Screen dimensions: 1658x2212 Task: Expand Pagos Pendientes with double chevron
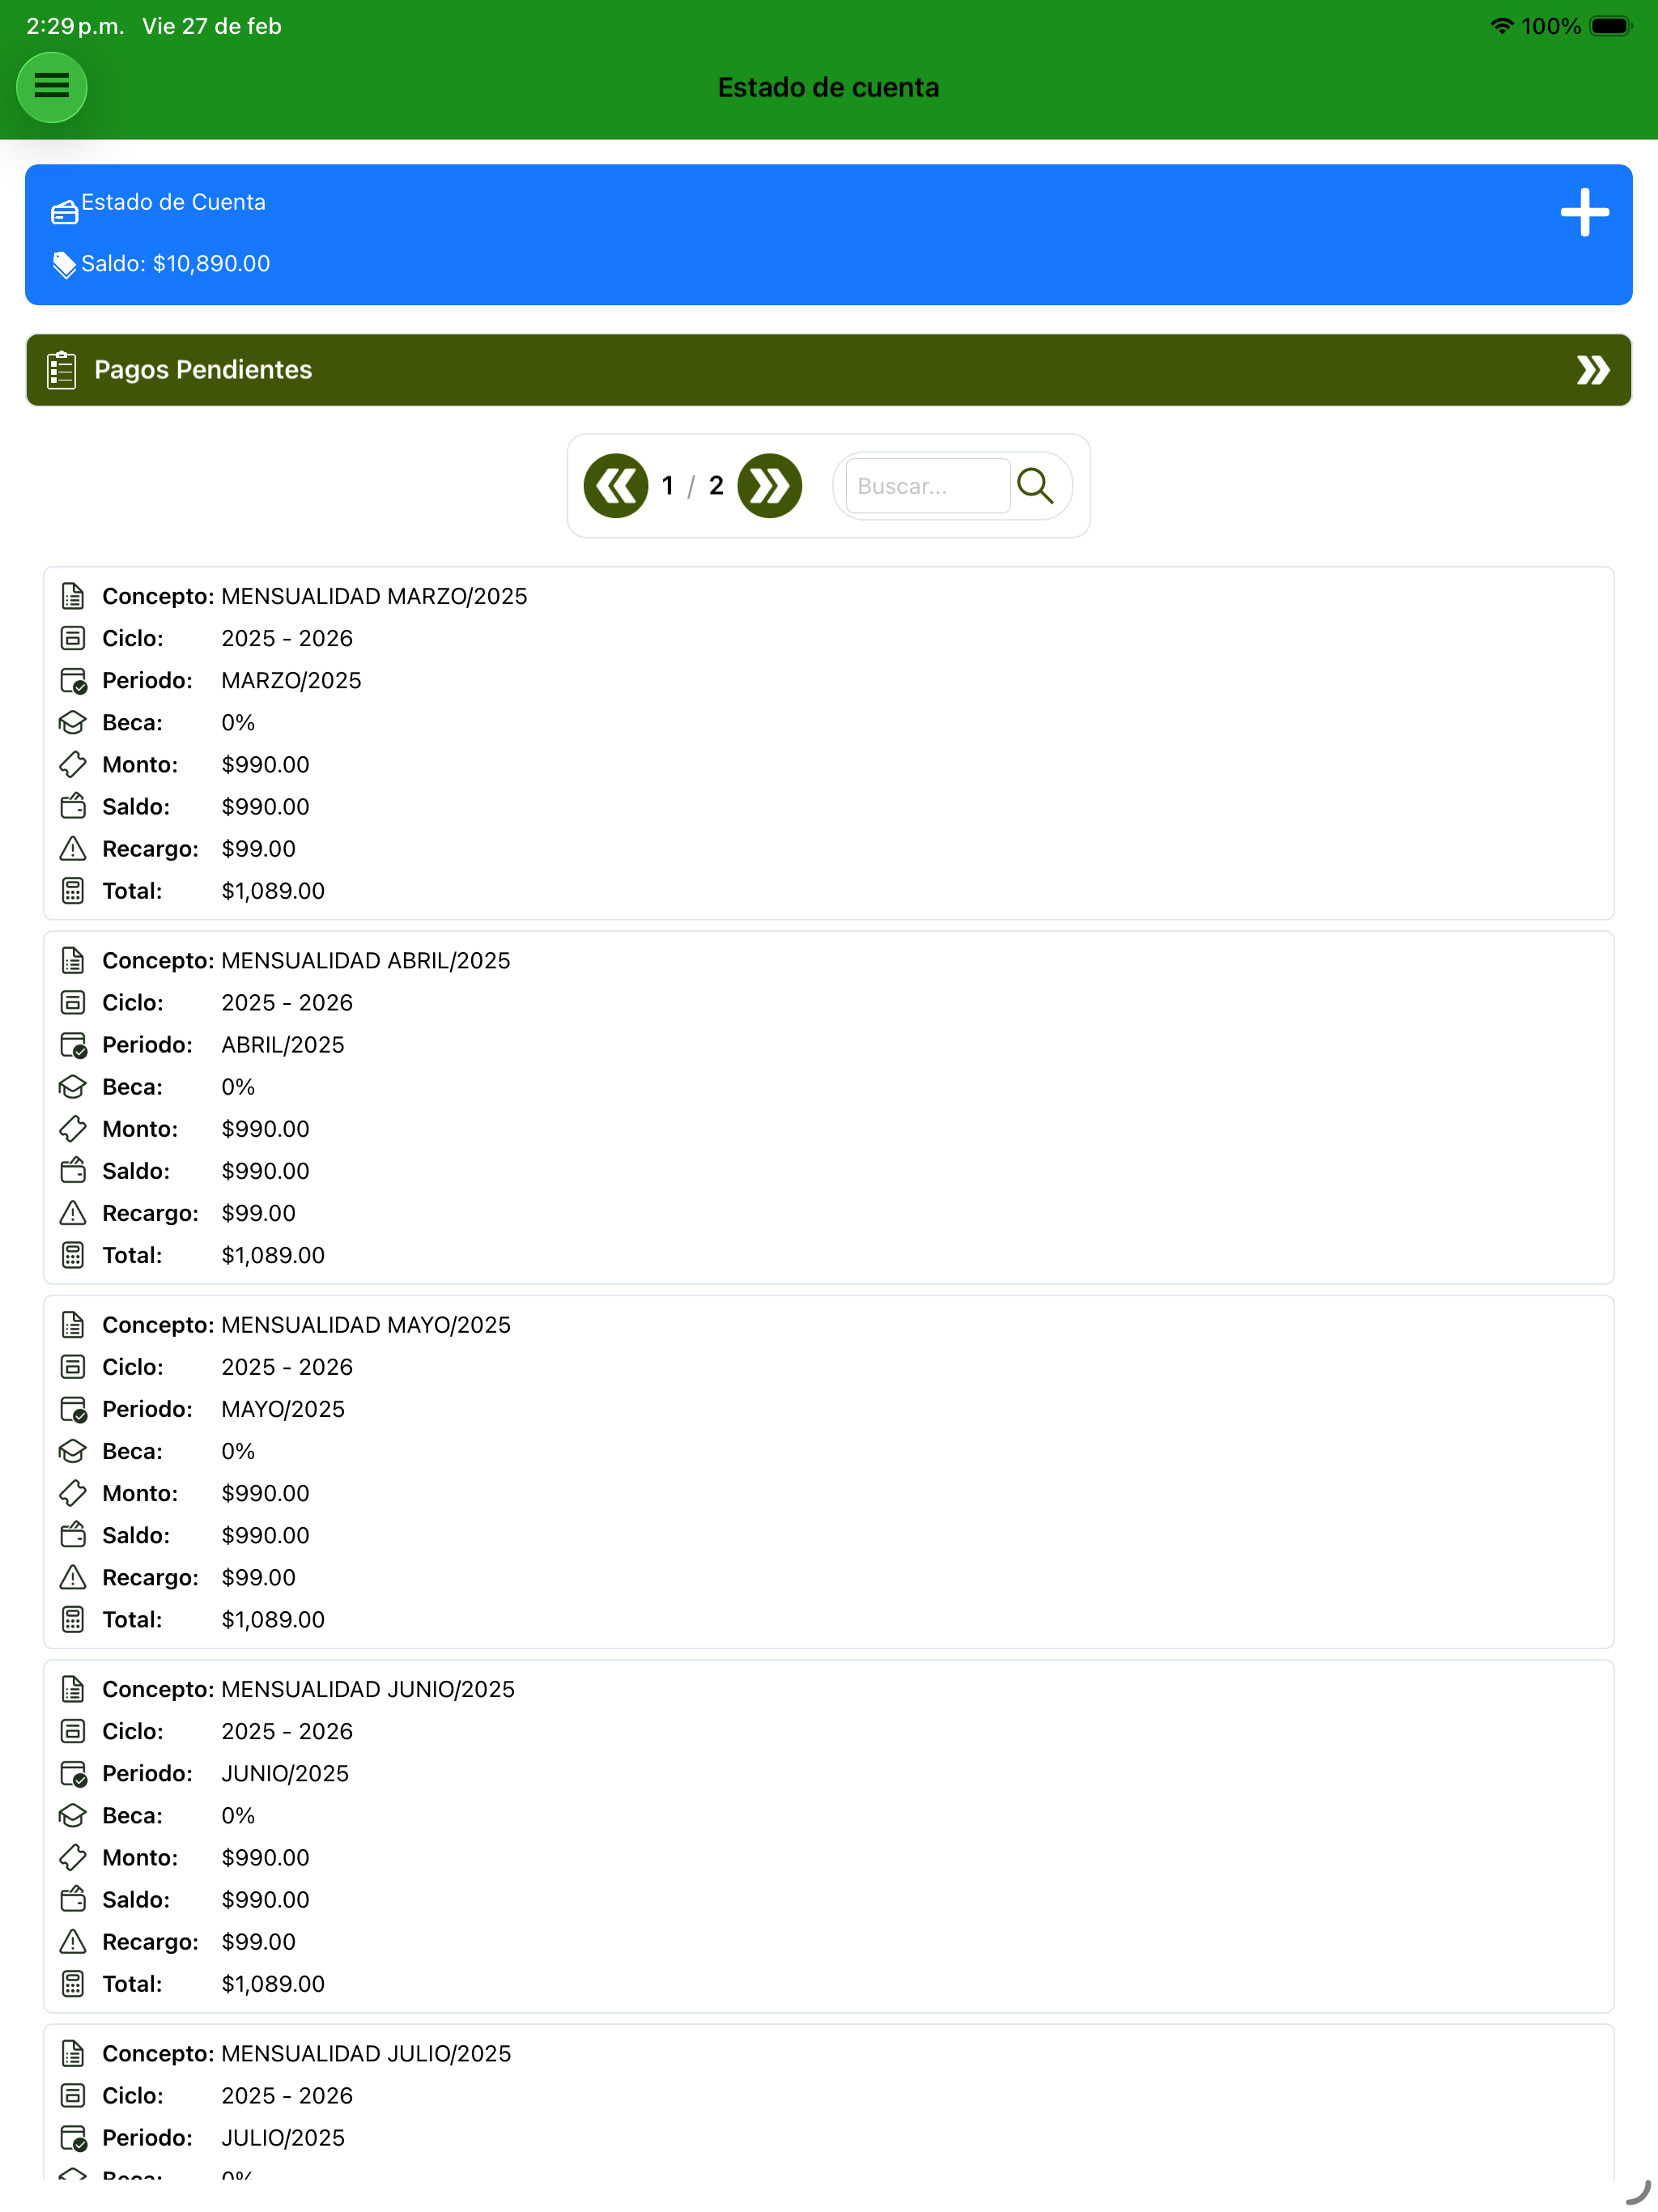1593,370
